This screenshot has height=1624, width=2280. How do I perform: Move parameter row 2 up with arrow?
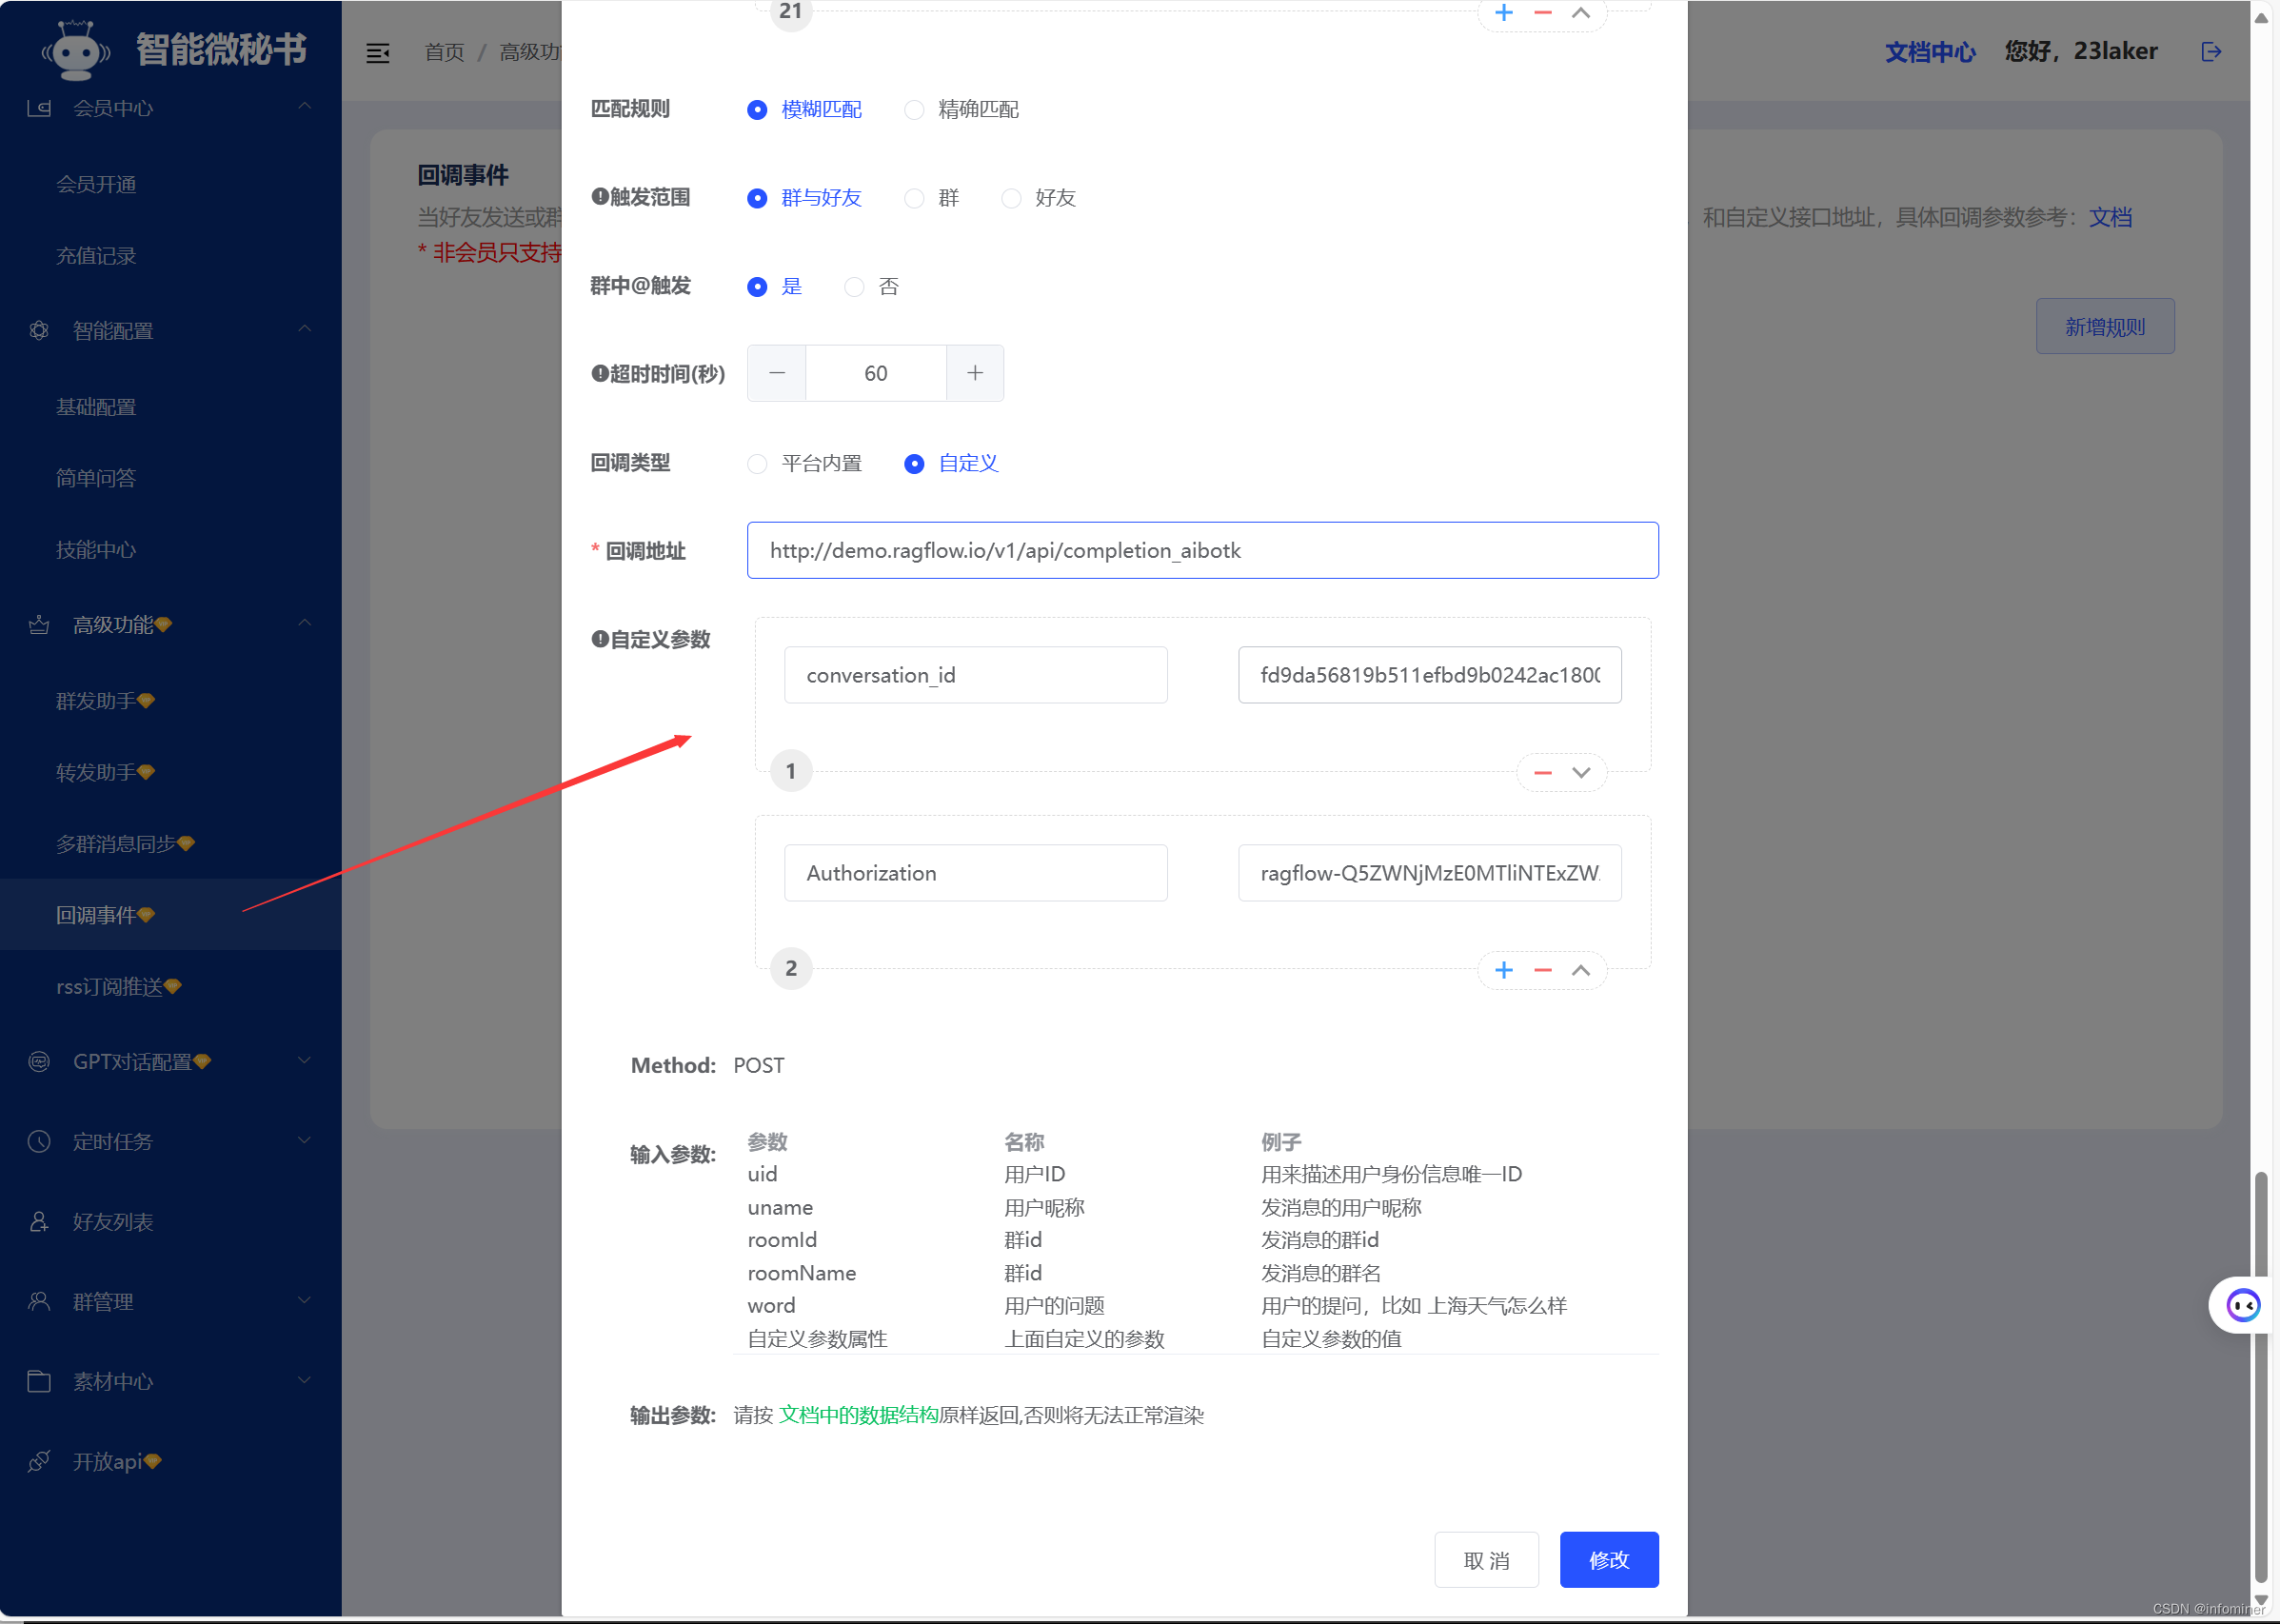1580,970
